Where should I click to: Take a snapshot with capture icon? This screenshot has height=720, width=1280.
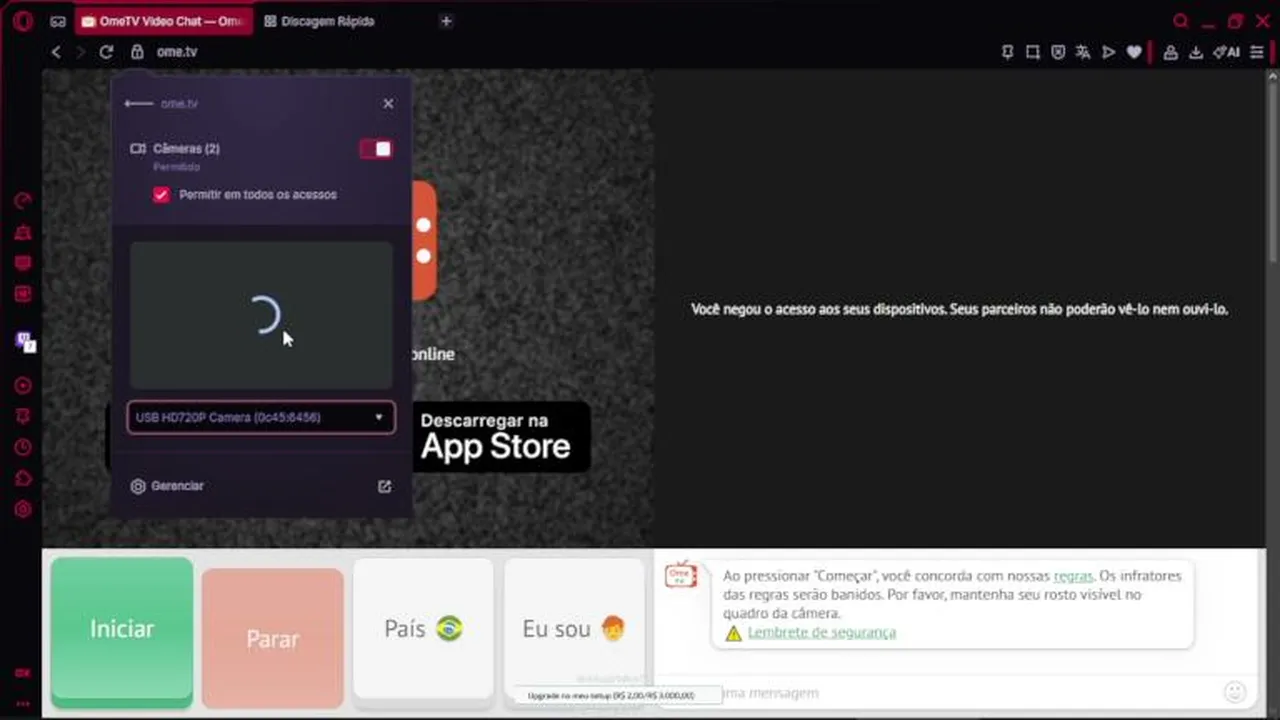1033,52
